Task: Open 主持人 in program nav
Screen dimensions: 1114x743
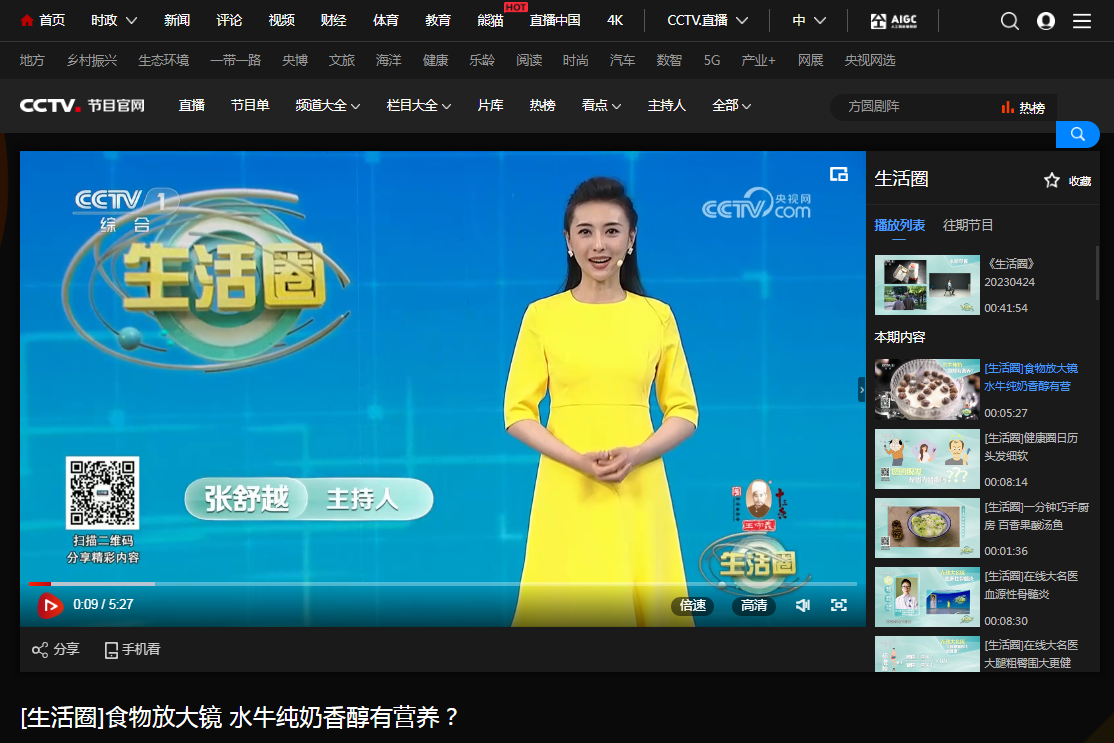Action: click(x=666, y=106)
